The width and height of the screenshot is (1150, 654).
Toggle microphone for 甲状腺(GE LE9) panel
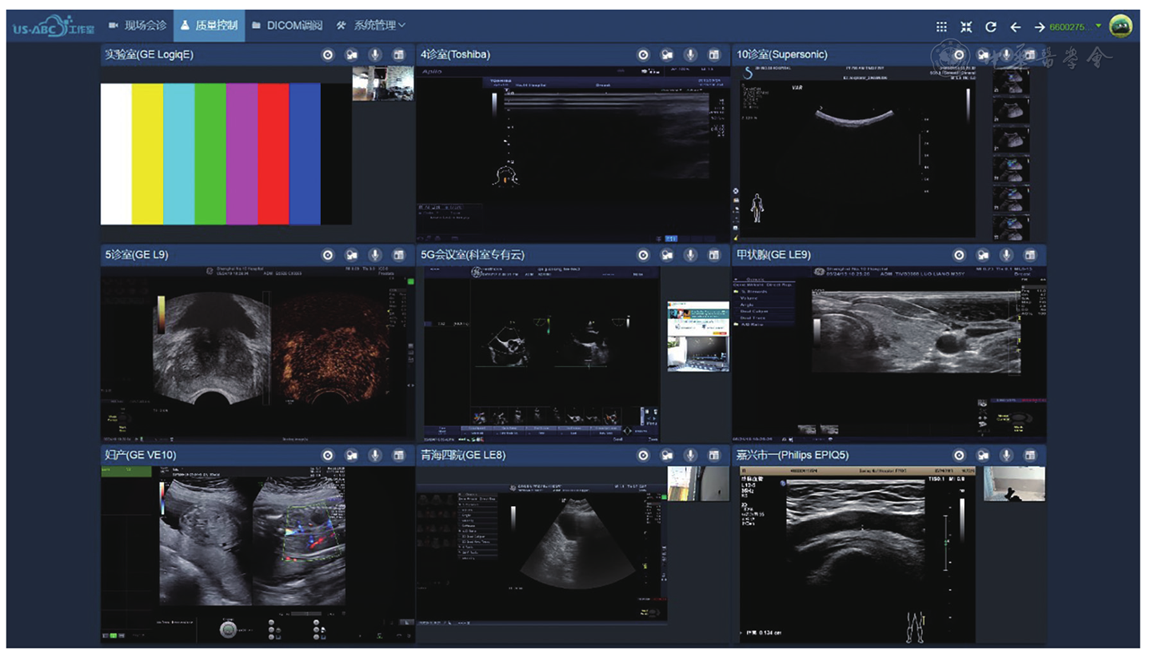click(1006, 255)
